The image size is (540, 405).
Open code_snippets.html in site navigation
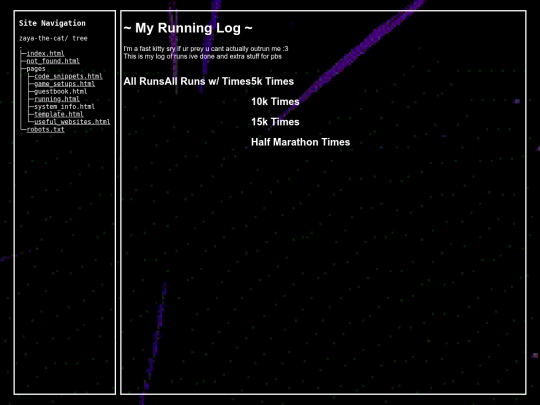pos(68,76)
